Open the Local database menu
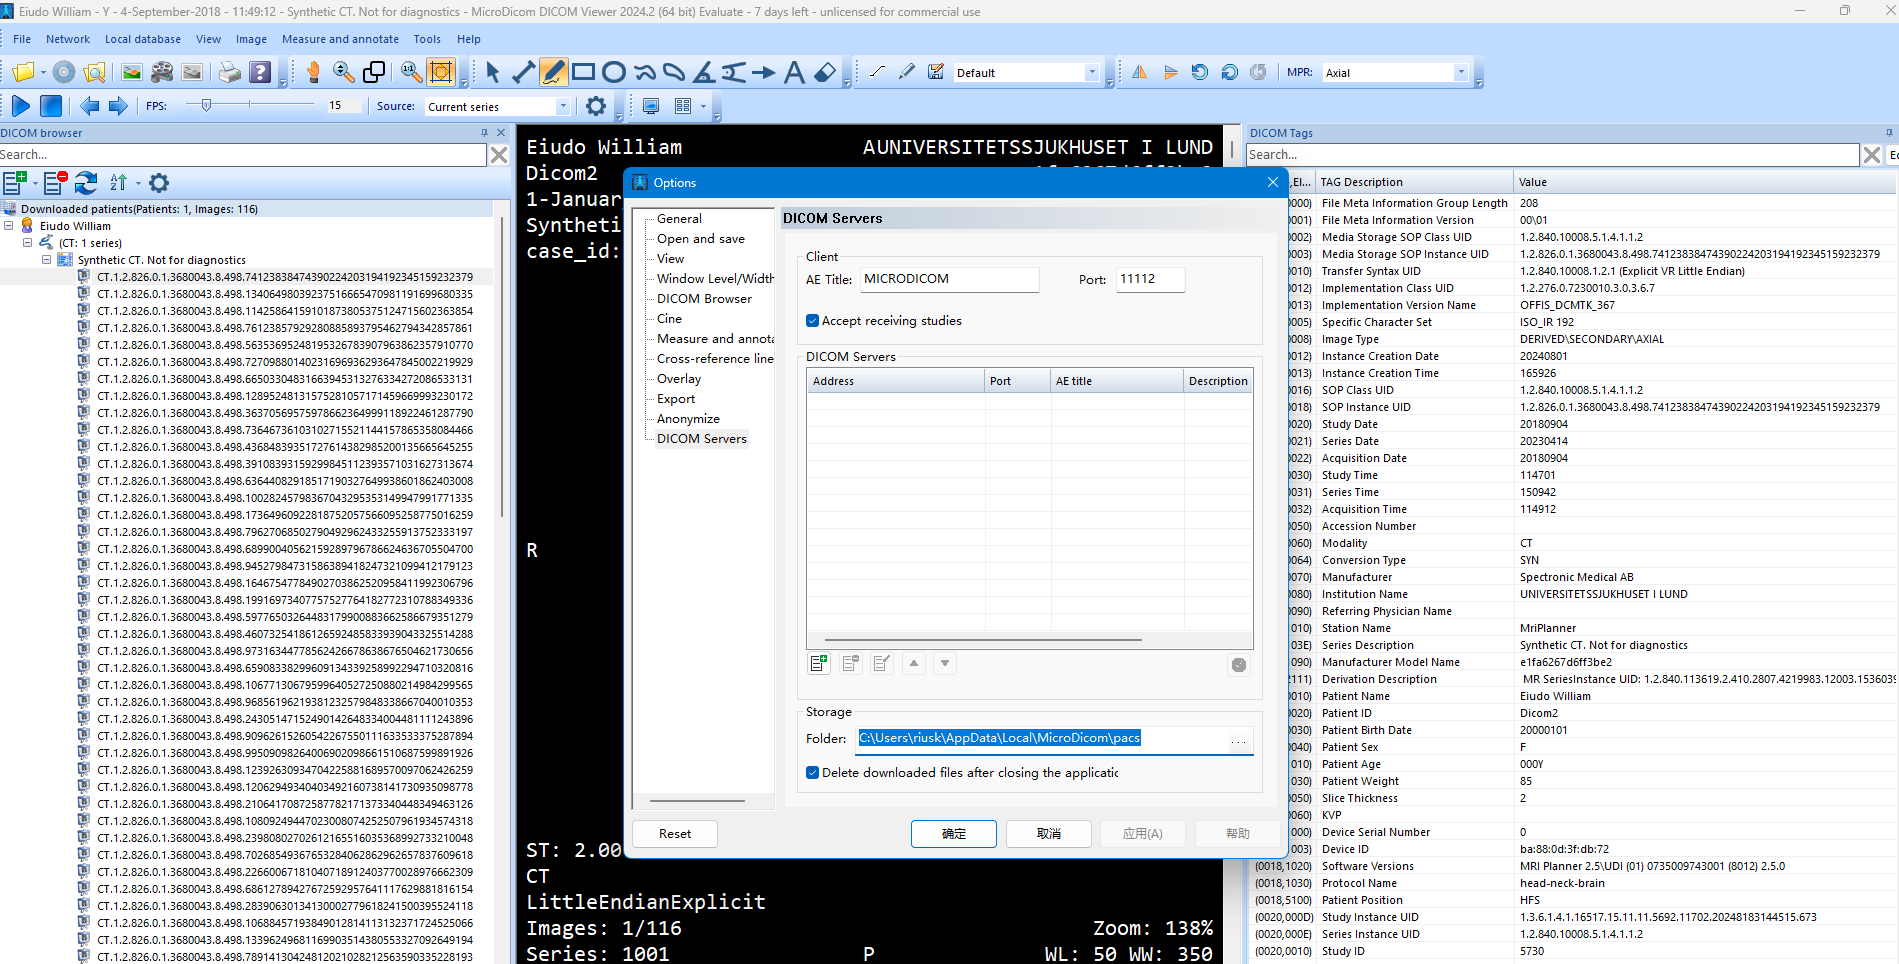This screenshot has height=964, width=1899. pos(143,39)
